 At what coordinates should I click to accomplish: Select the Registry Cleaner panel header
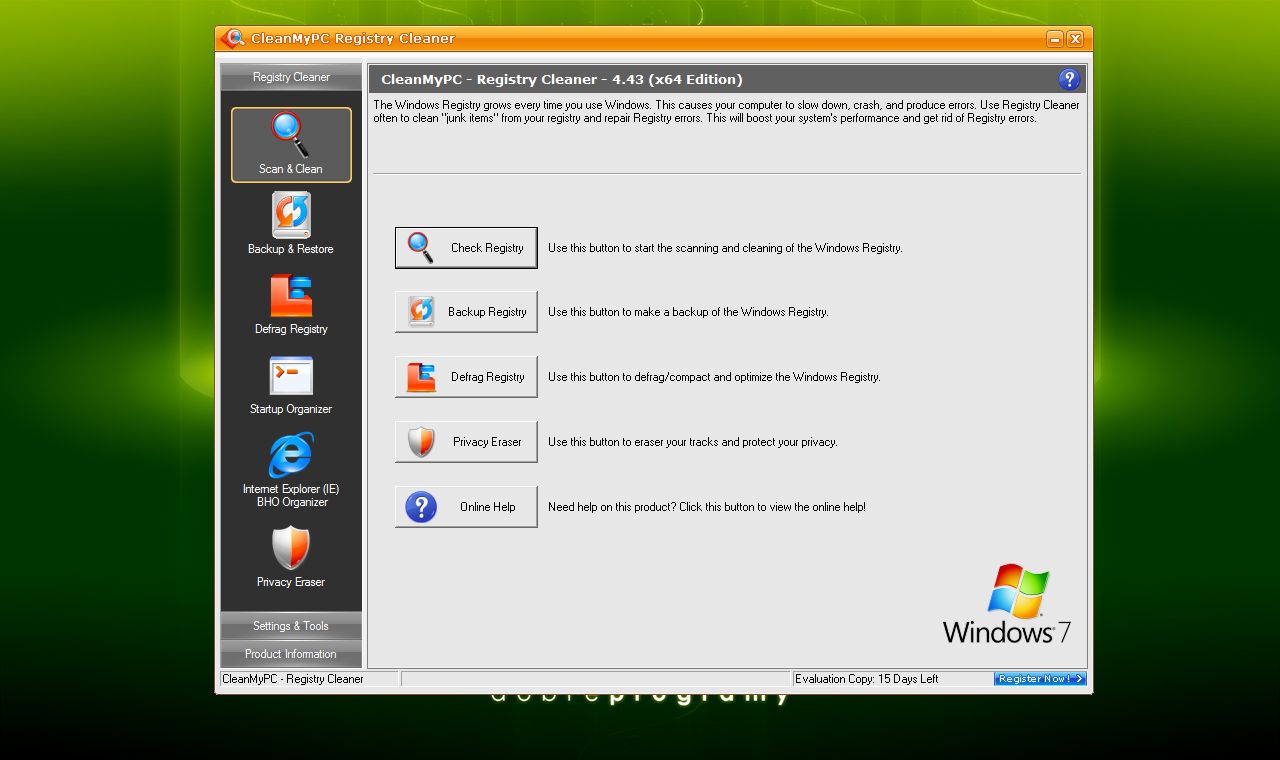pos(290,77)
